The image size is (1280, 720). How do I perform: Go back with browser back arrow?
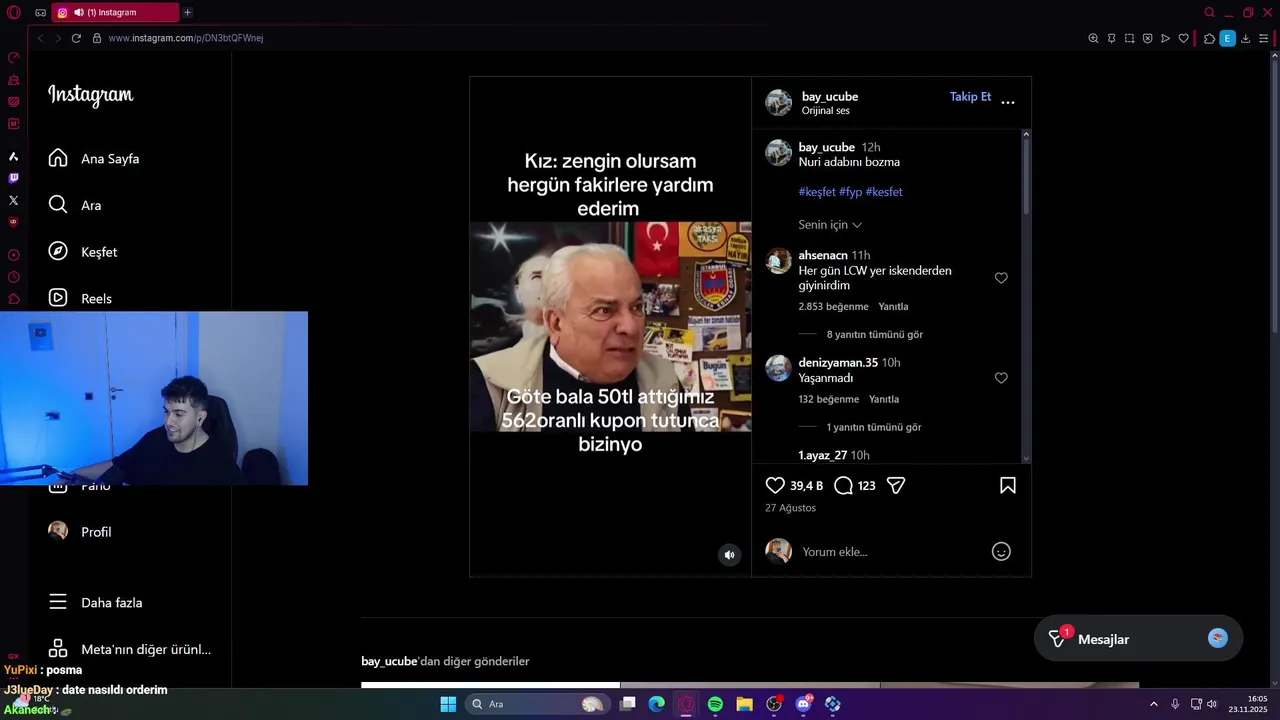click(40, 38)
